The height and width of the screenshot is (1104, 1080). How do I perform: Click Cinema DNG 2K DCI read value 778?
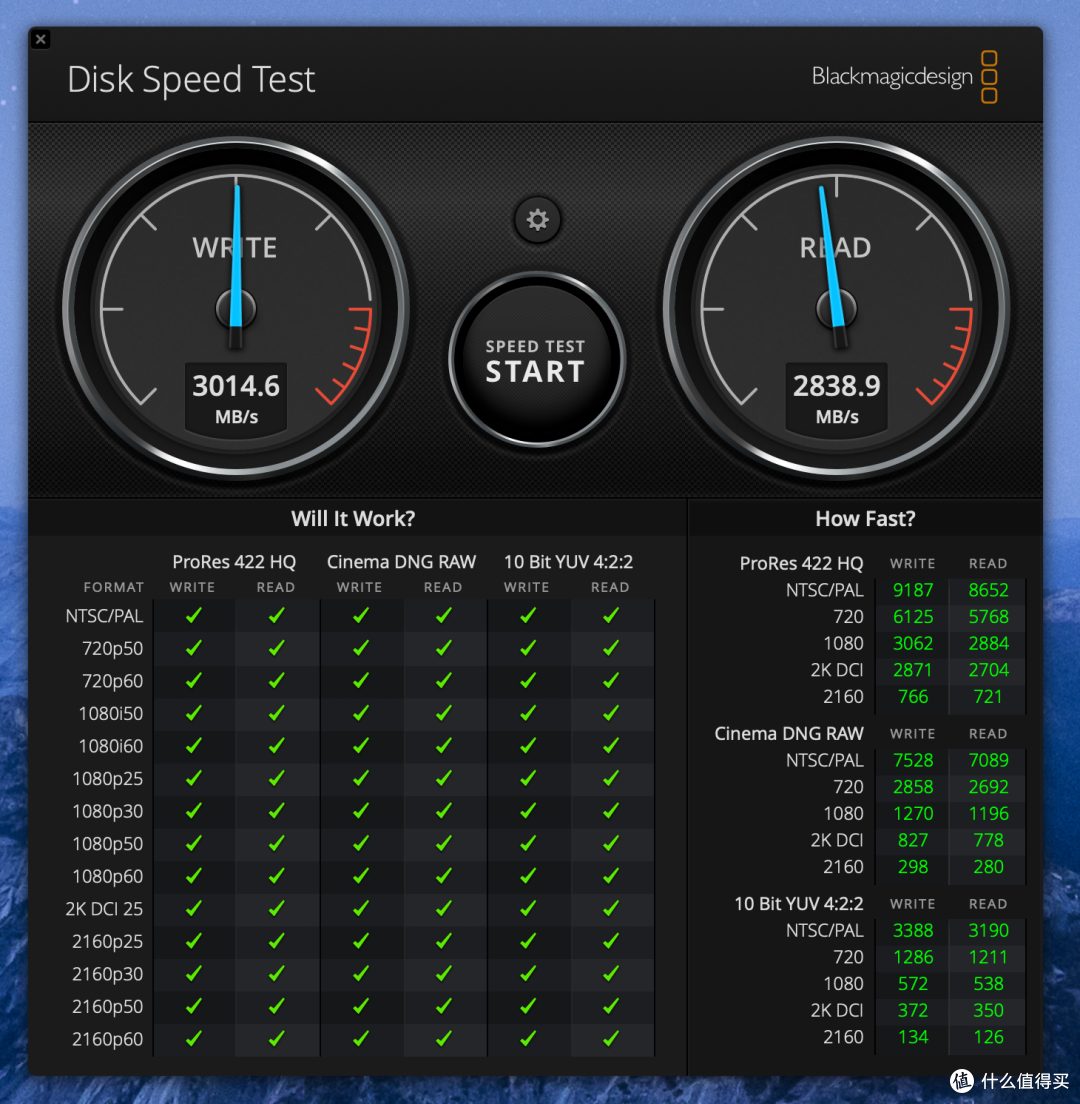point(988,841)
